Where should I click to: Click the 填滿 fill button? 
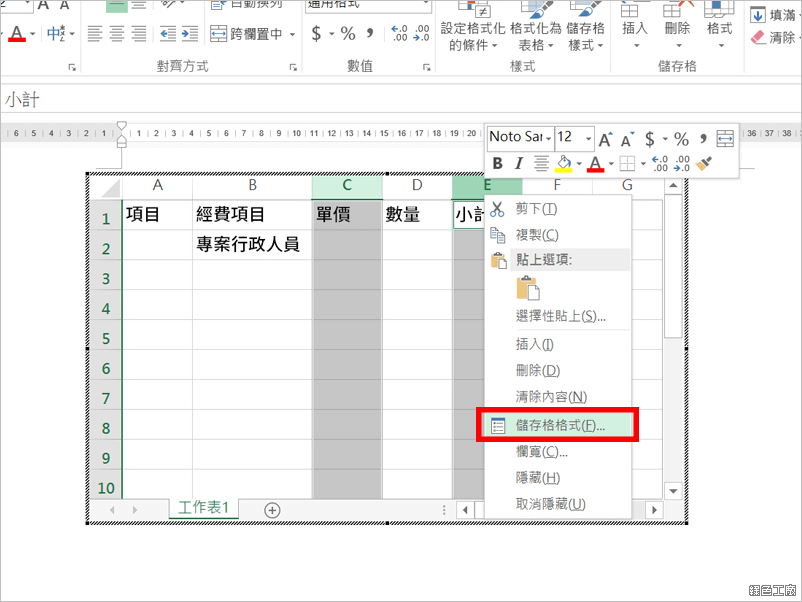point(774,15)
